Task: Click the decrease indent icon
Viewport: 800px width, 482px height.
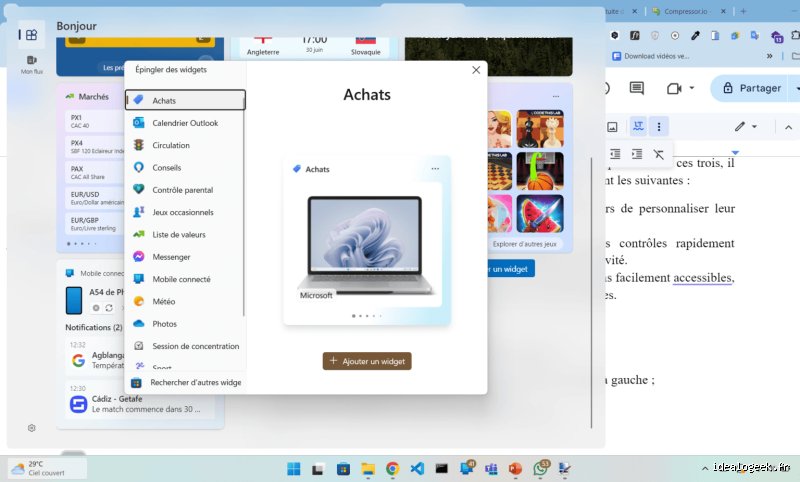Action: click(x=615, y=154)
